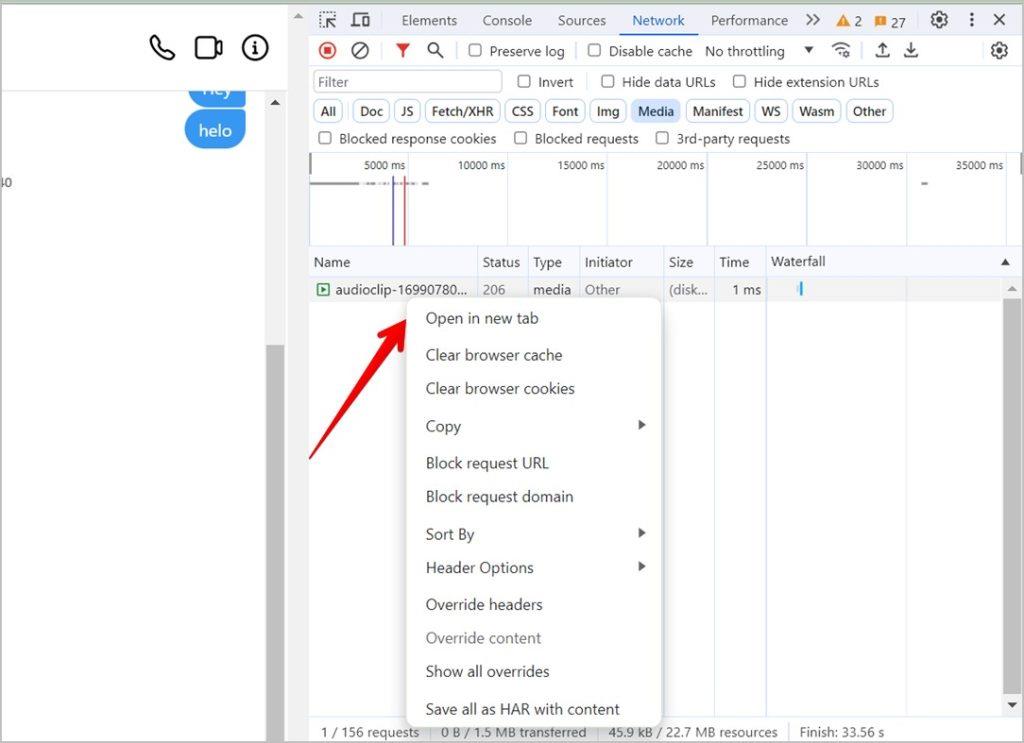Viewport: 1024px width, 743px height.
Task: Choose Open in new tab
Action: pos(482,319)
